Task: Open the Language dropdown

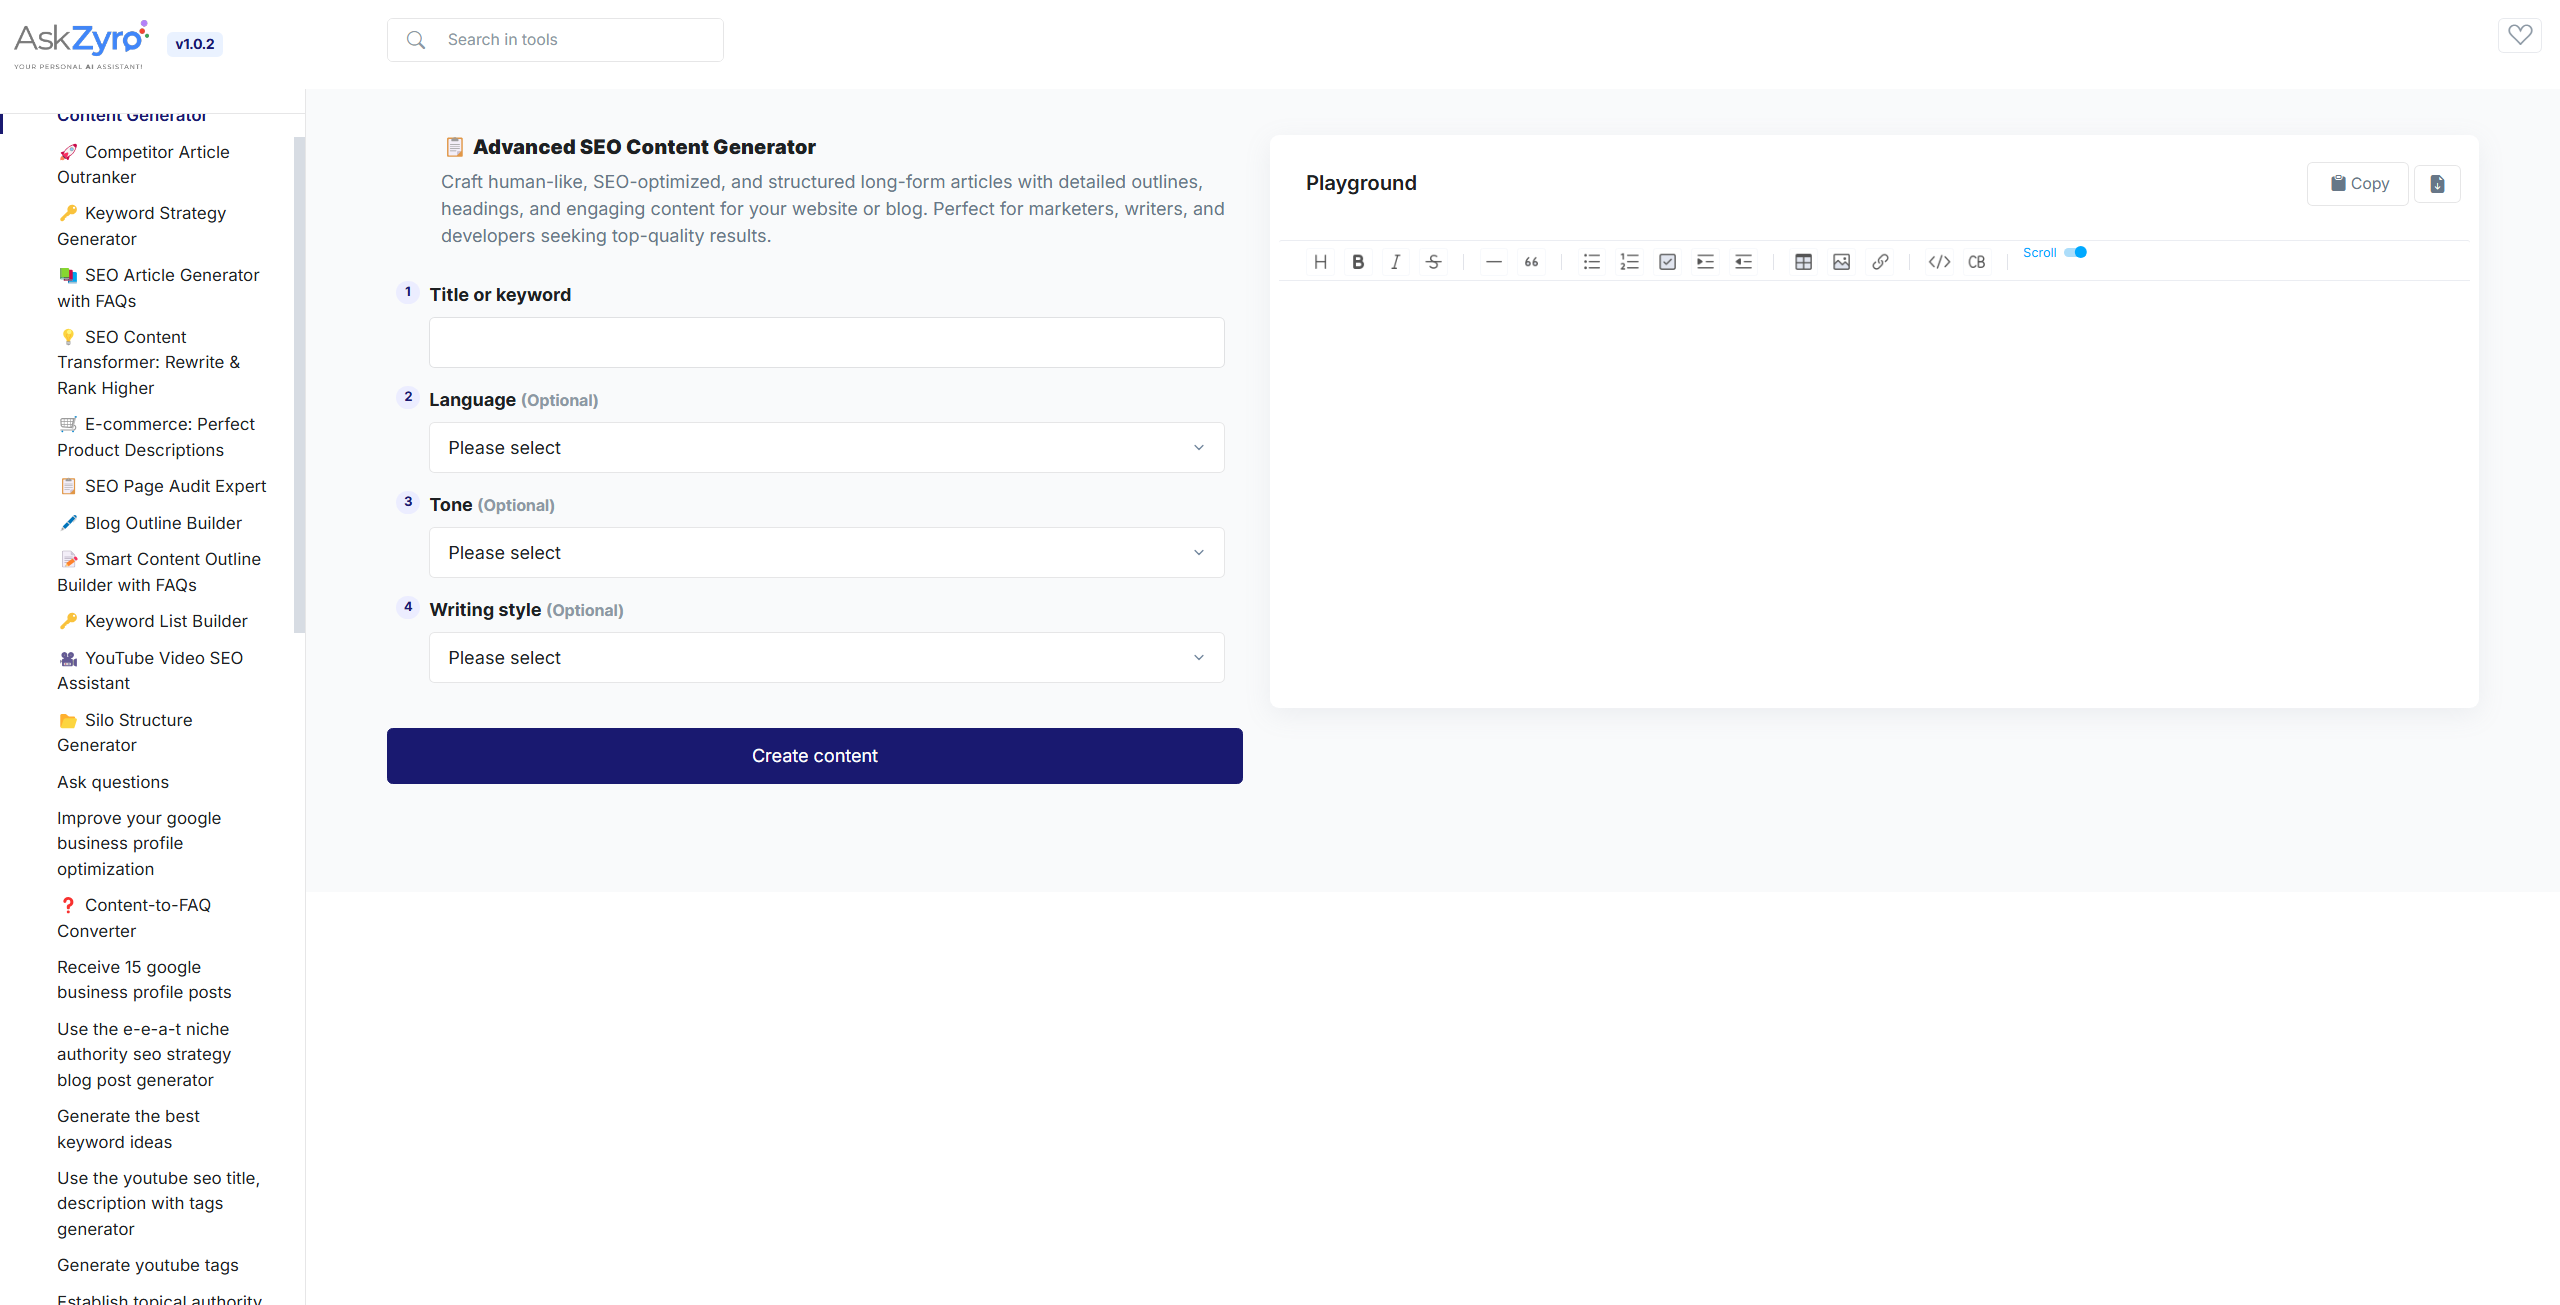Action: coord(826,448)
